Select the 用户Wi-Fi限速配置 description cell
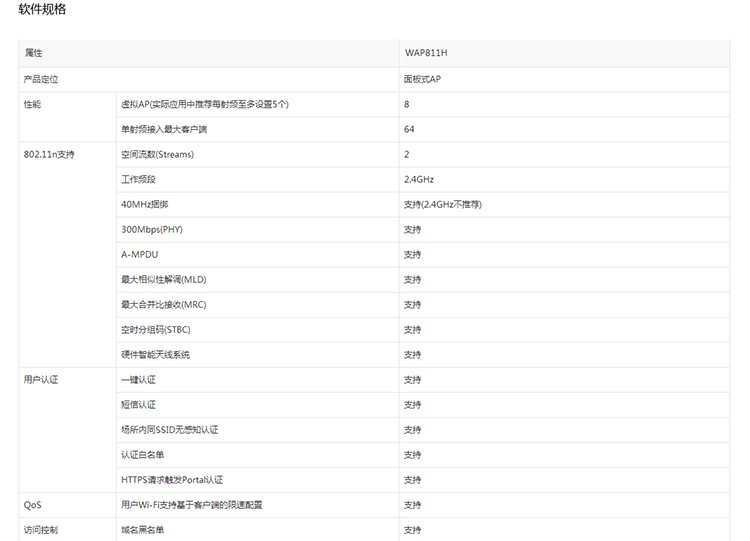The image size is (750, 541). click(x=257, y=505)
